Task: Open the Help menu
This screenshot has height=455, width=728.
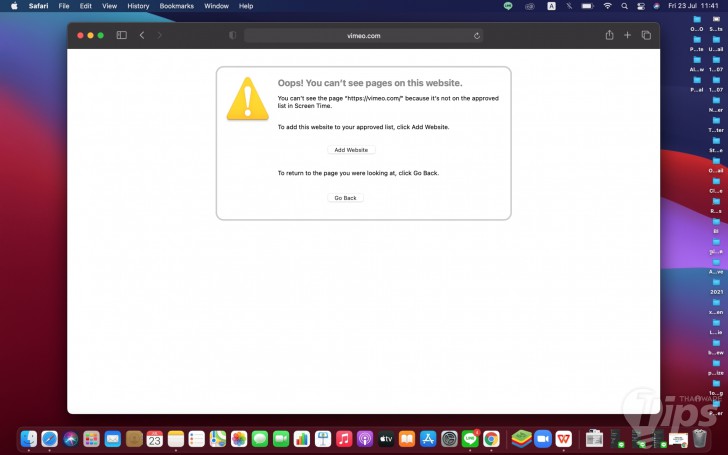Action: pyautogui.click(x=246, y=6)
